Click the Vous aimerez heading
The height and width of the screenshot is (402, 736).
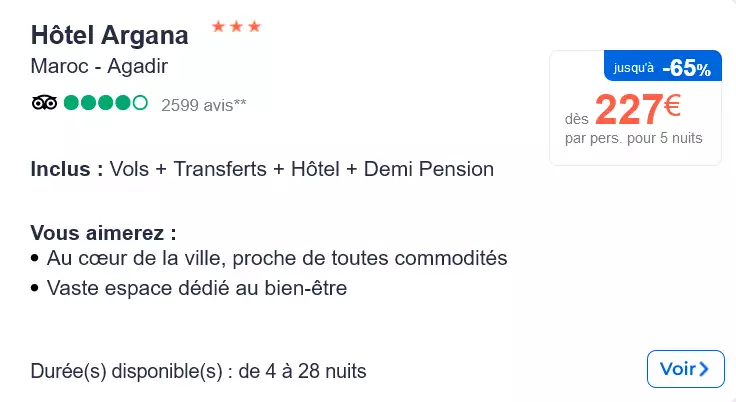point(103,233)
